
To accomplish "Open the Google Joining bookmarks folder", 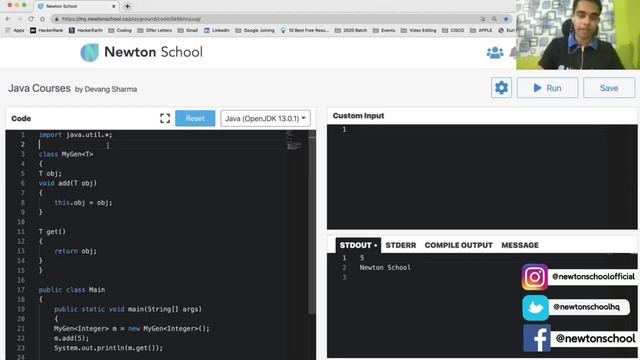I will (255, 30).
